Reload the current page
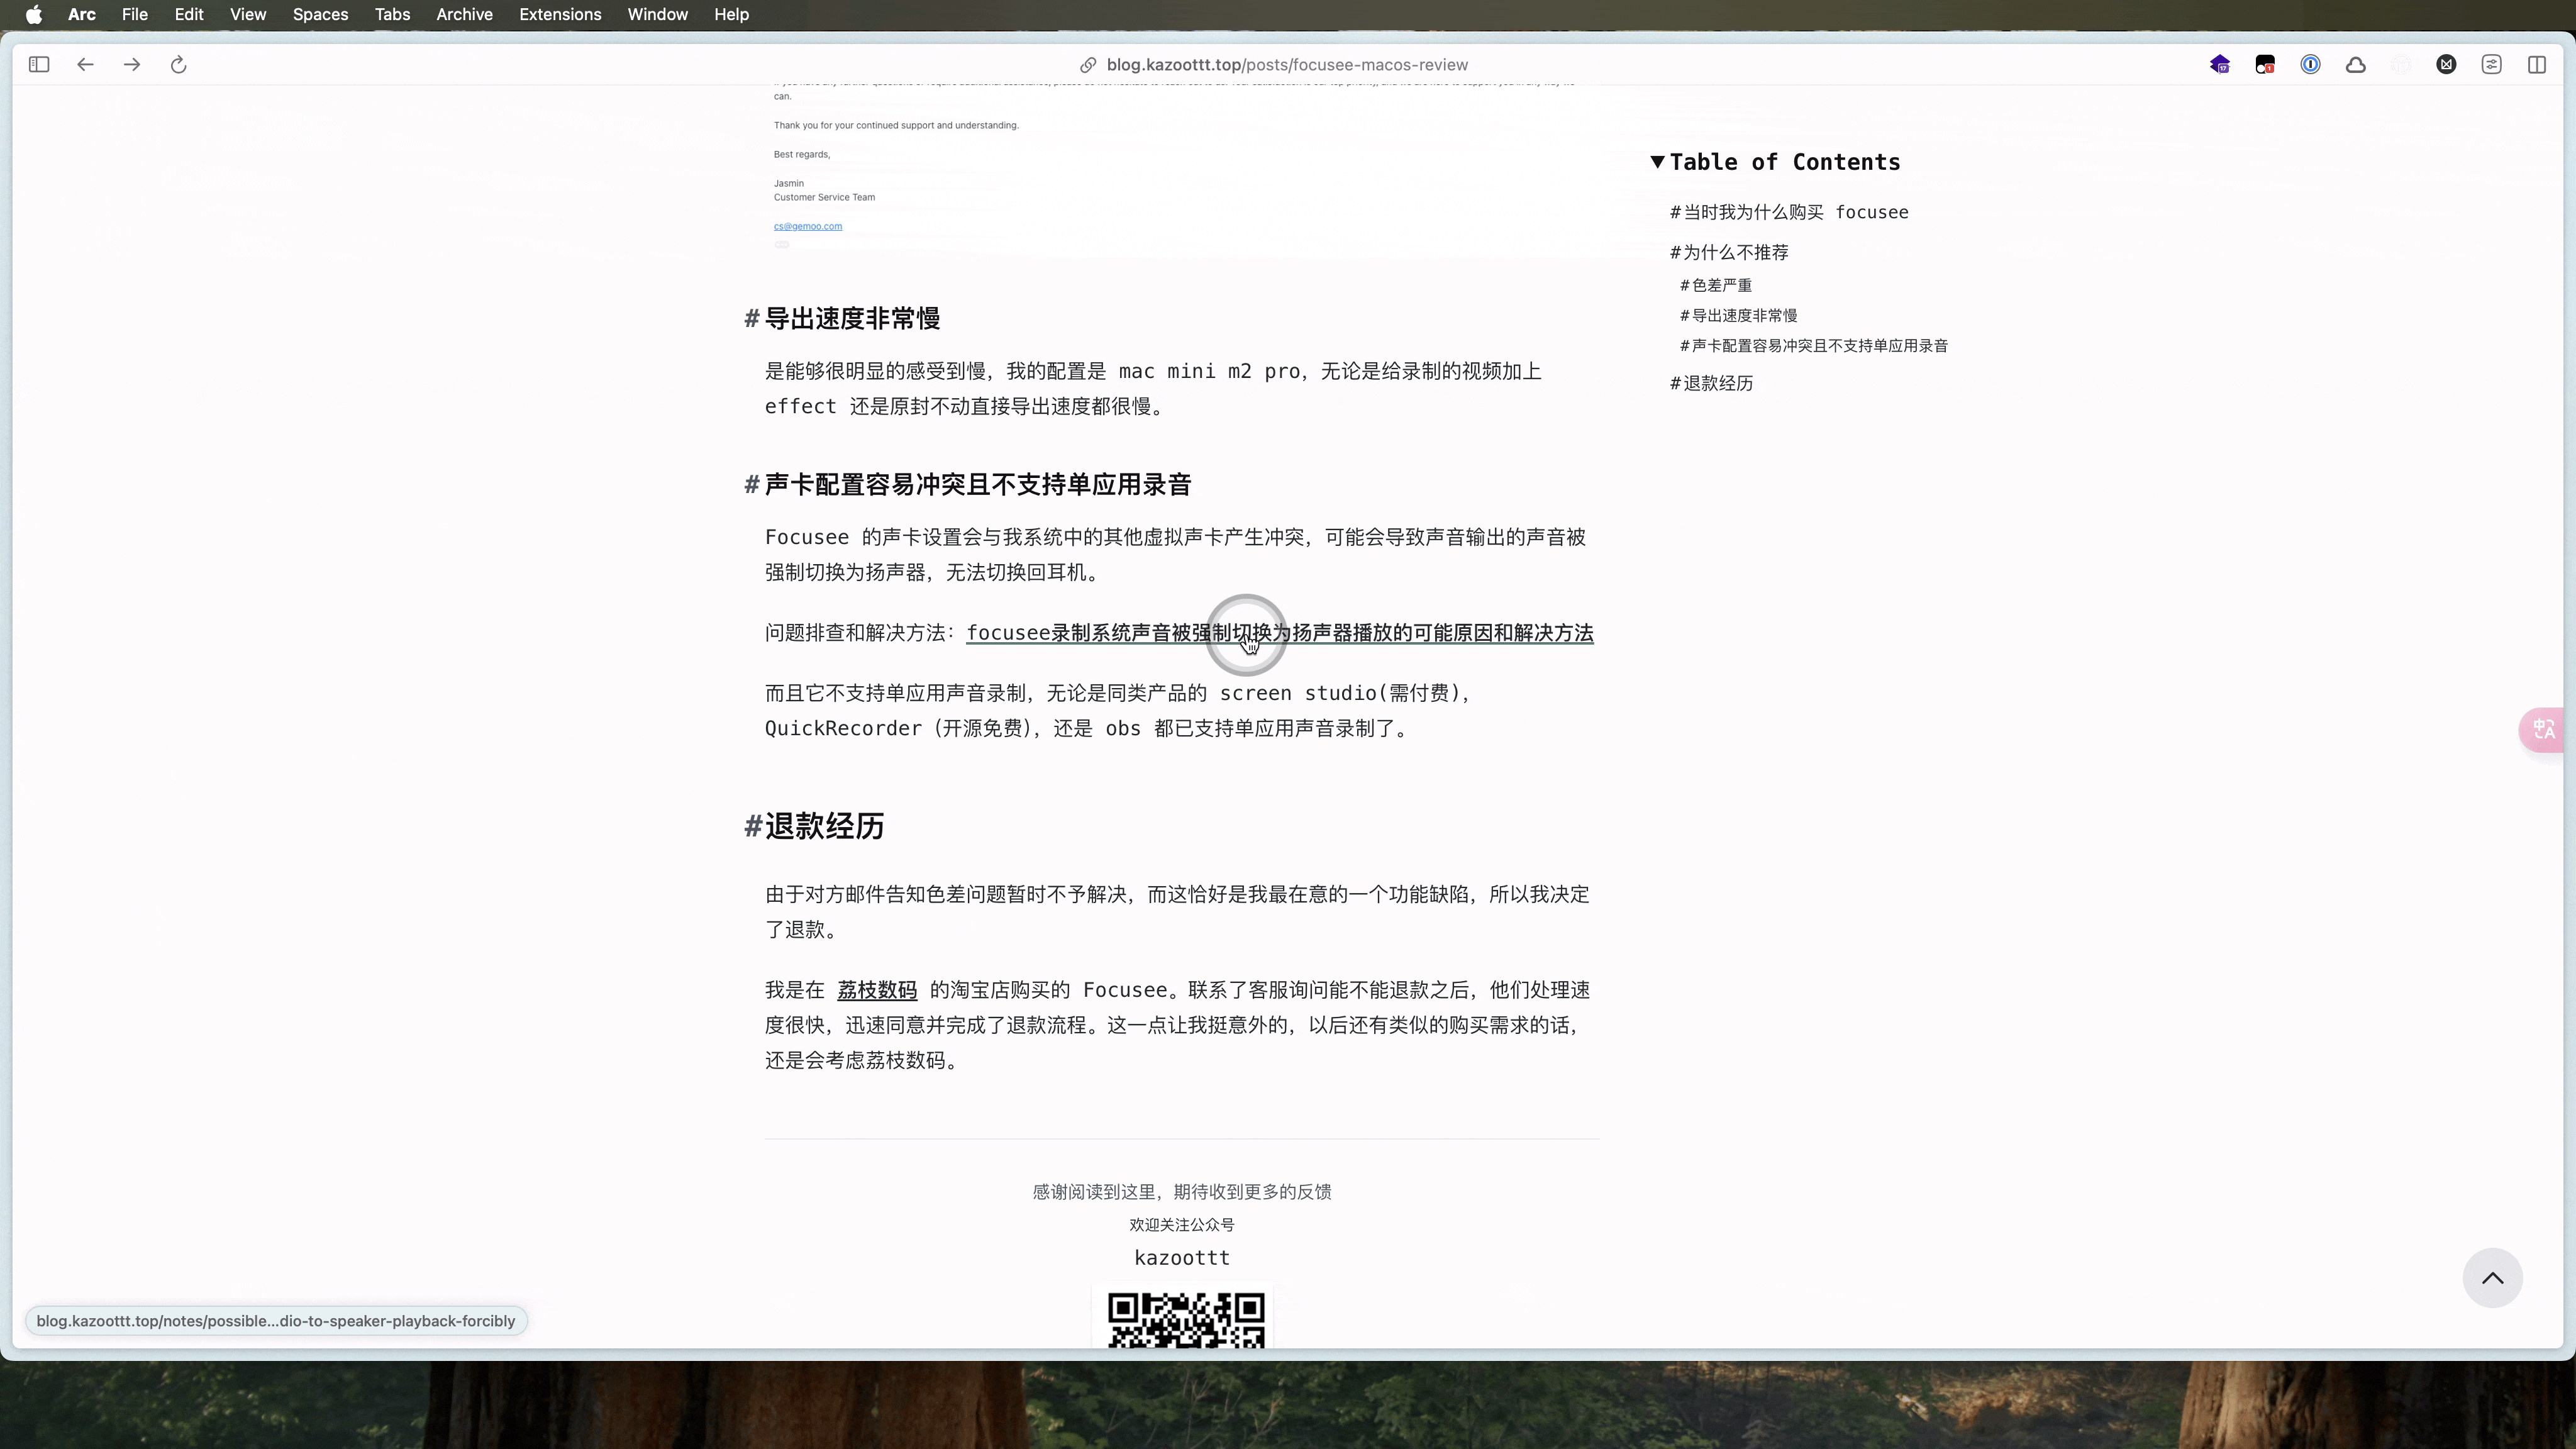 point(179,65)
